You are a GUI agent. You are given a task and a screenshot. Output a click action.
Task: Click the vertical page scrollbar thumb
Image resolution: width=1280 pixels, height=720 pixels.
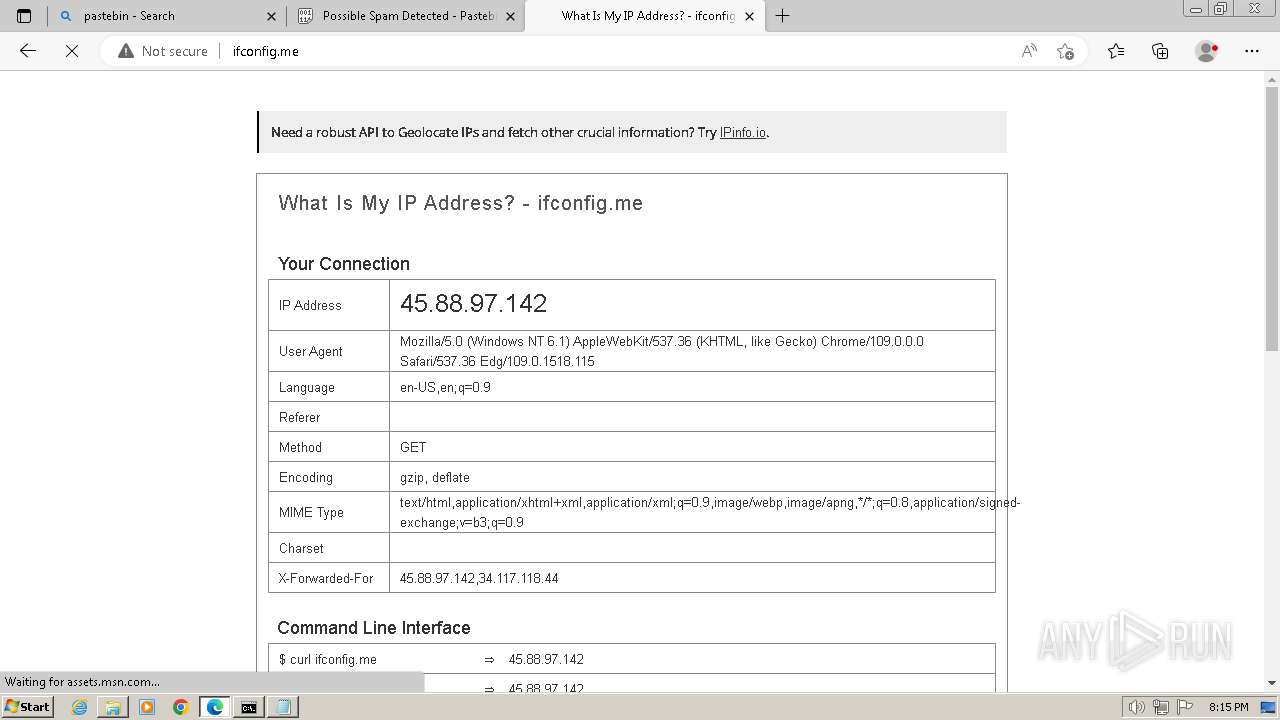(1272, 218)
